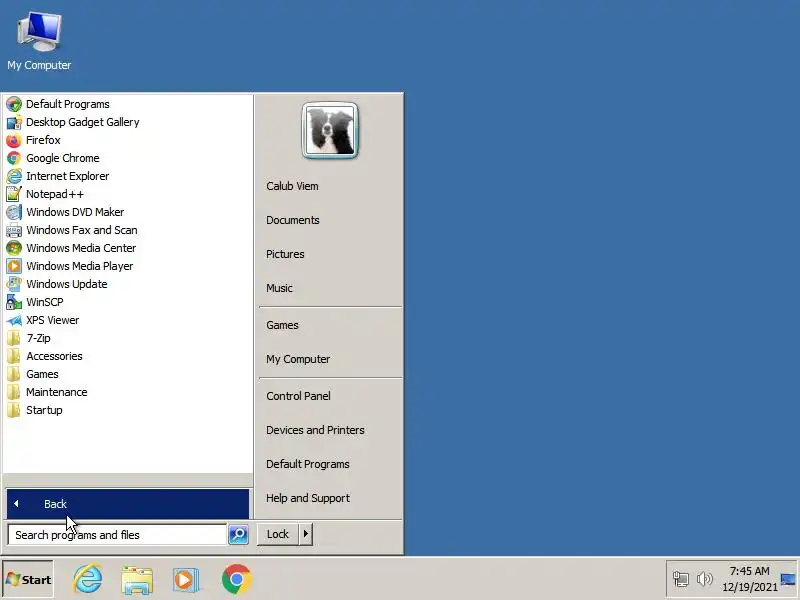
Task: Open Default Programs icon in programs list
Action: point(14,104)
